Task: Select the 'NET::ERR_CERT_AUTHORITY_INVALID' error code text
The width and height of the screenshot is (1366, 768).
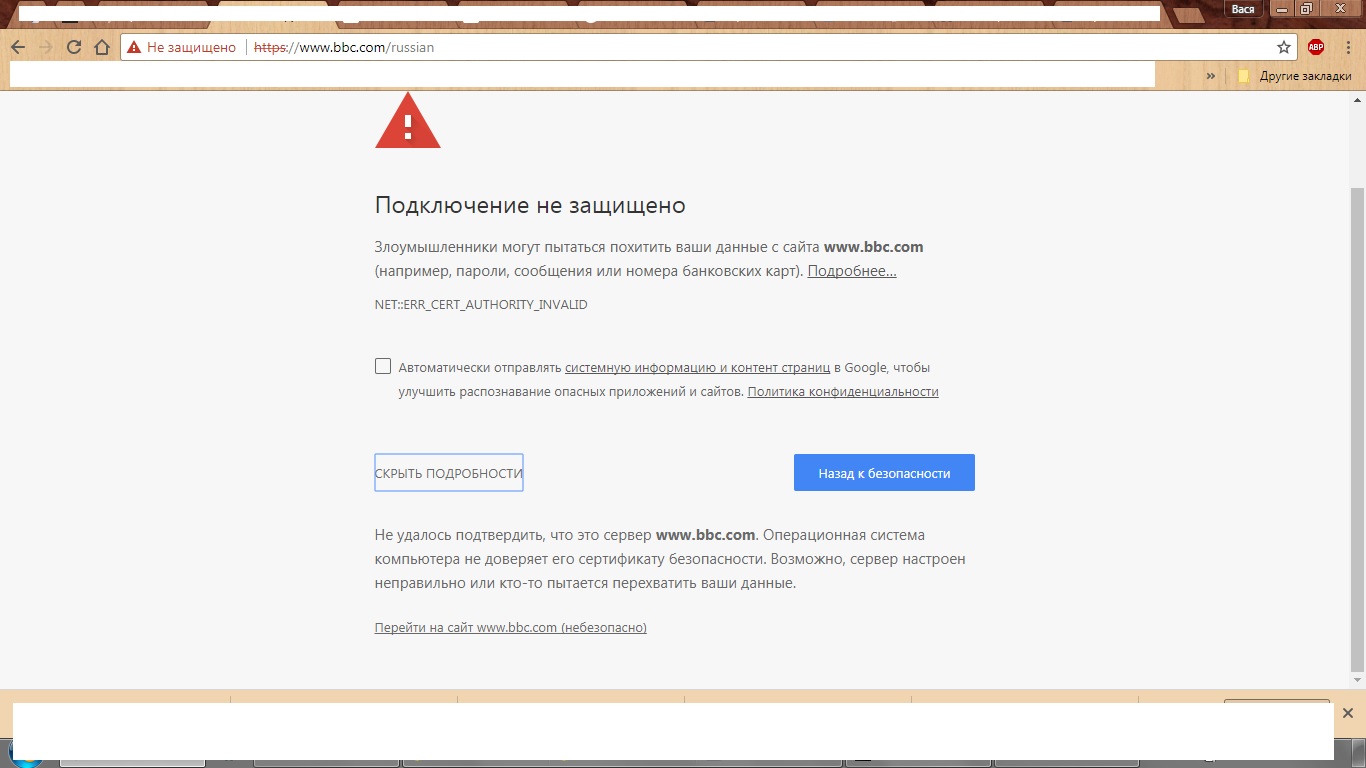Action: 481,304
